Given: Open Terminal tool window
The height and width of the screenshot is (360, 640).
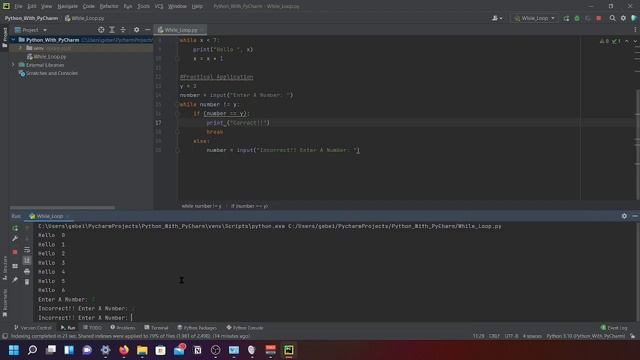Looking at the screenshot, I should coord(156,328).
